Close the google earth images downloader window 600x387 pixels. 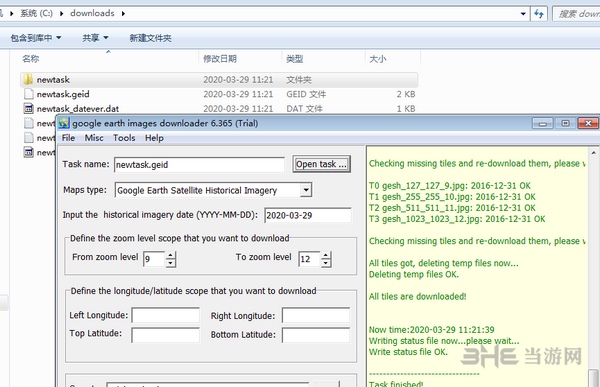pyautogui.click(x=588, y=123)
